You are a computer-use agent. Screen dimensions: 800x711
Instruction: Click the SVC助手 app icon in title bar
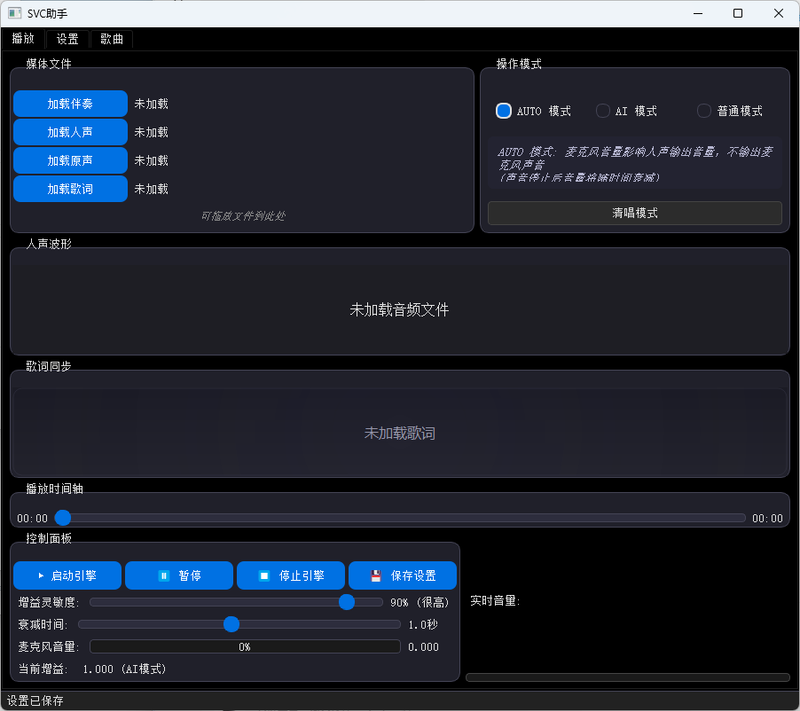tap(15, 13)
